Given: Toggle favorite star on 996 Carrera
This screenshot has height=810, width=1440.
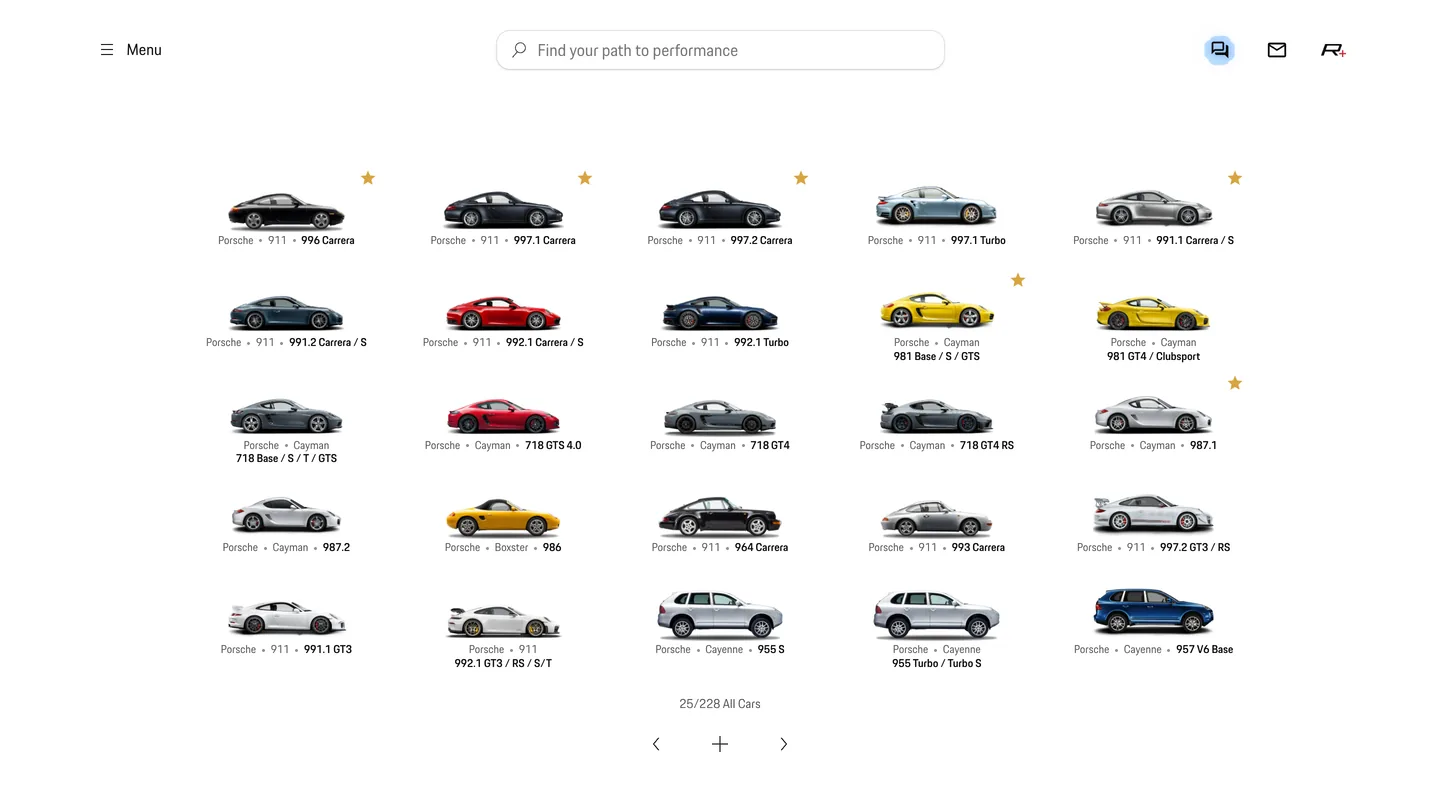Looking at the screenshot, I should point(368,178).
